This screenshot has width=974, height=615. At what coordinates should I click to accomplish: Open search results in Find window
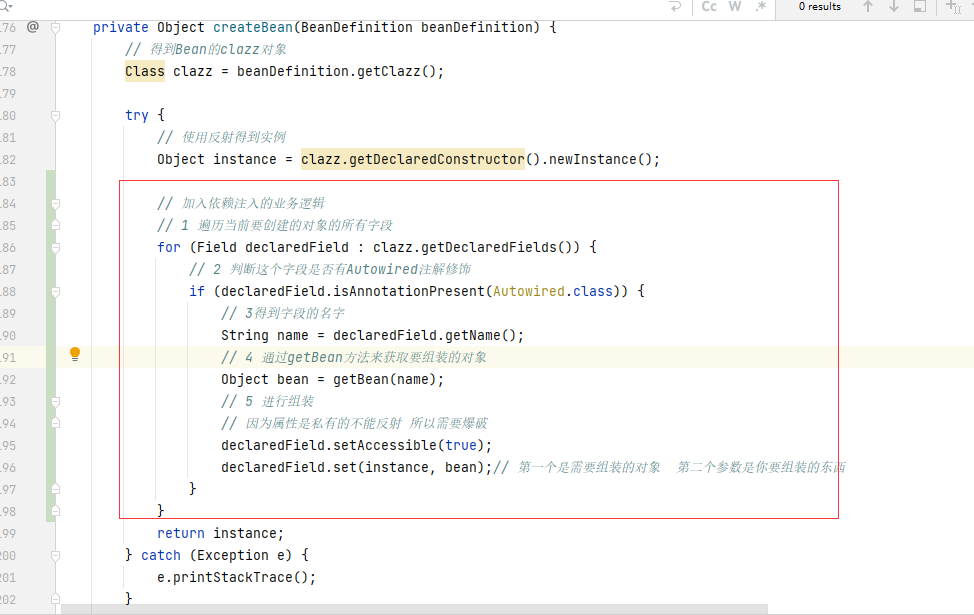[x=919, y=7]
